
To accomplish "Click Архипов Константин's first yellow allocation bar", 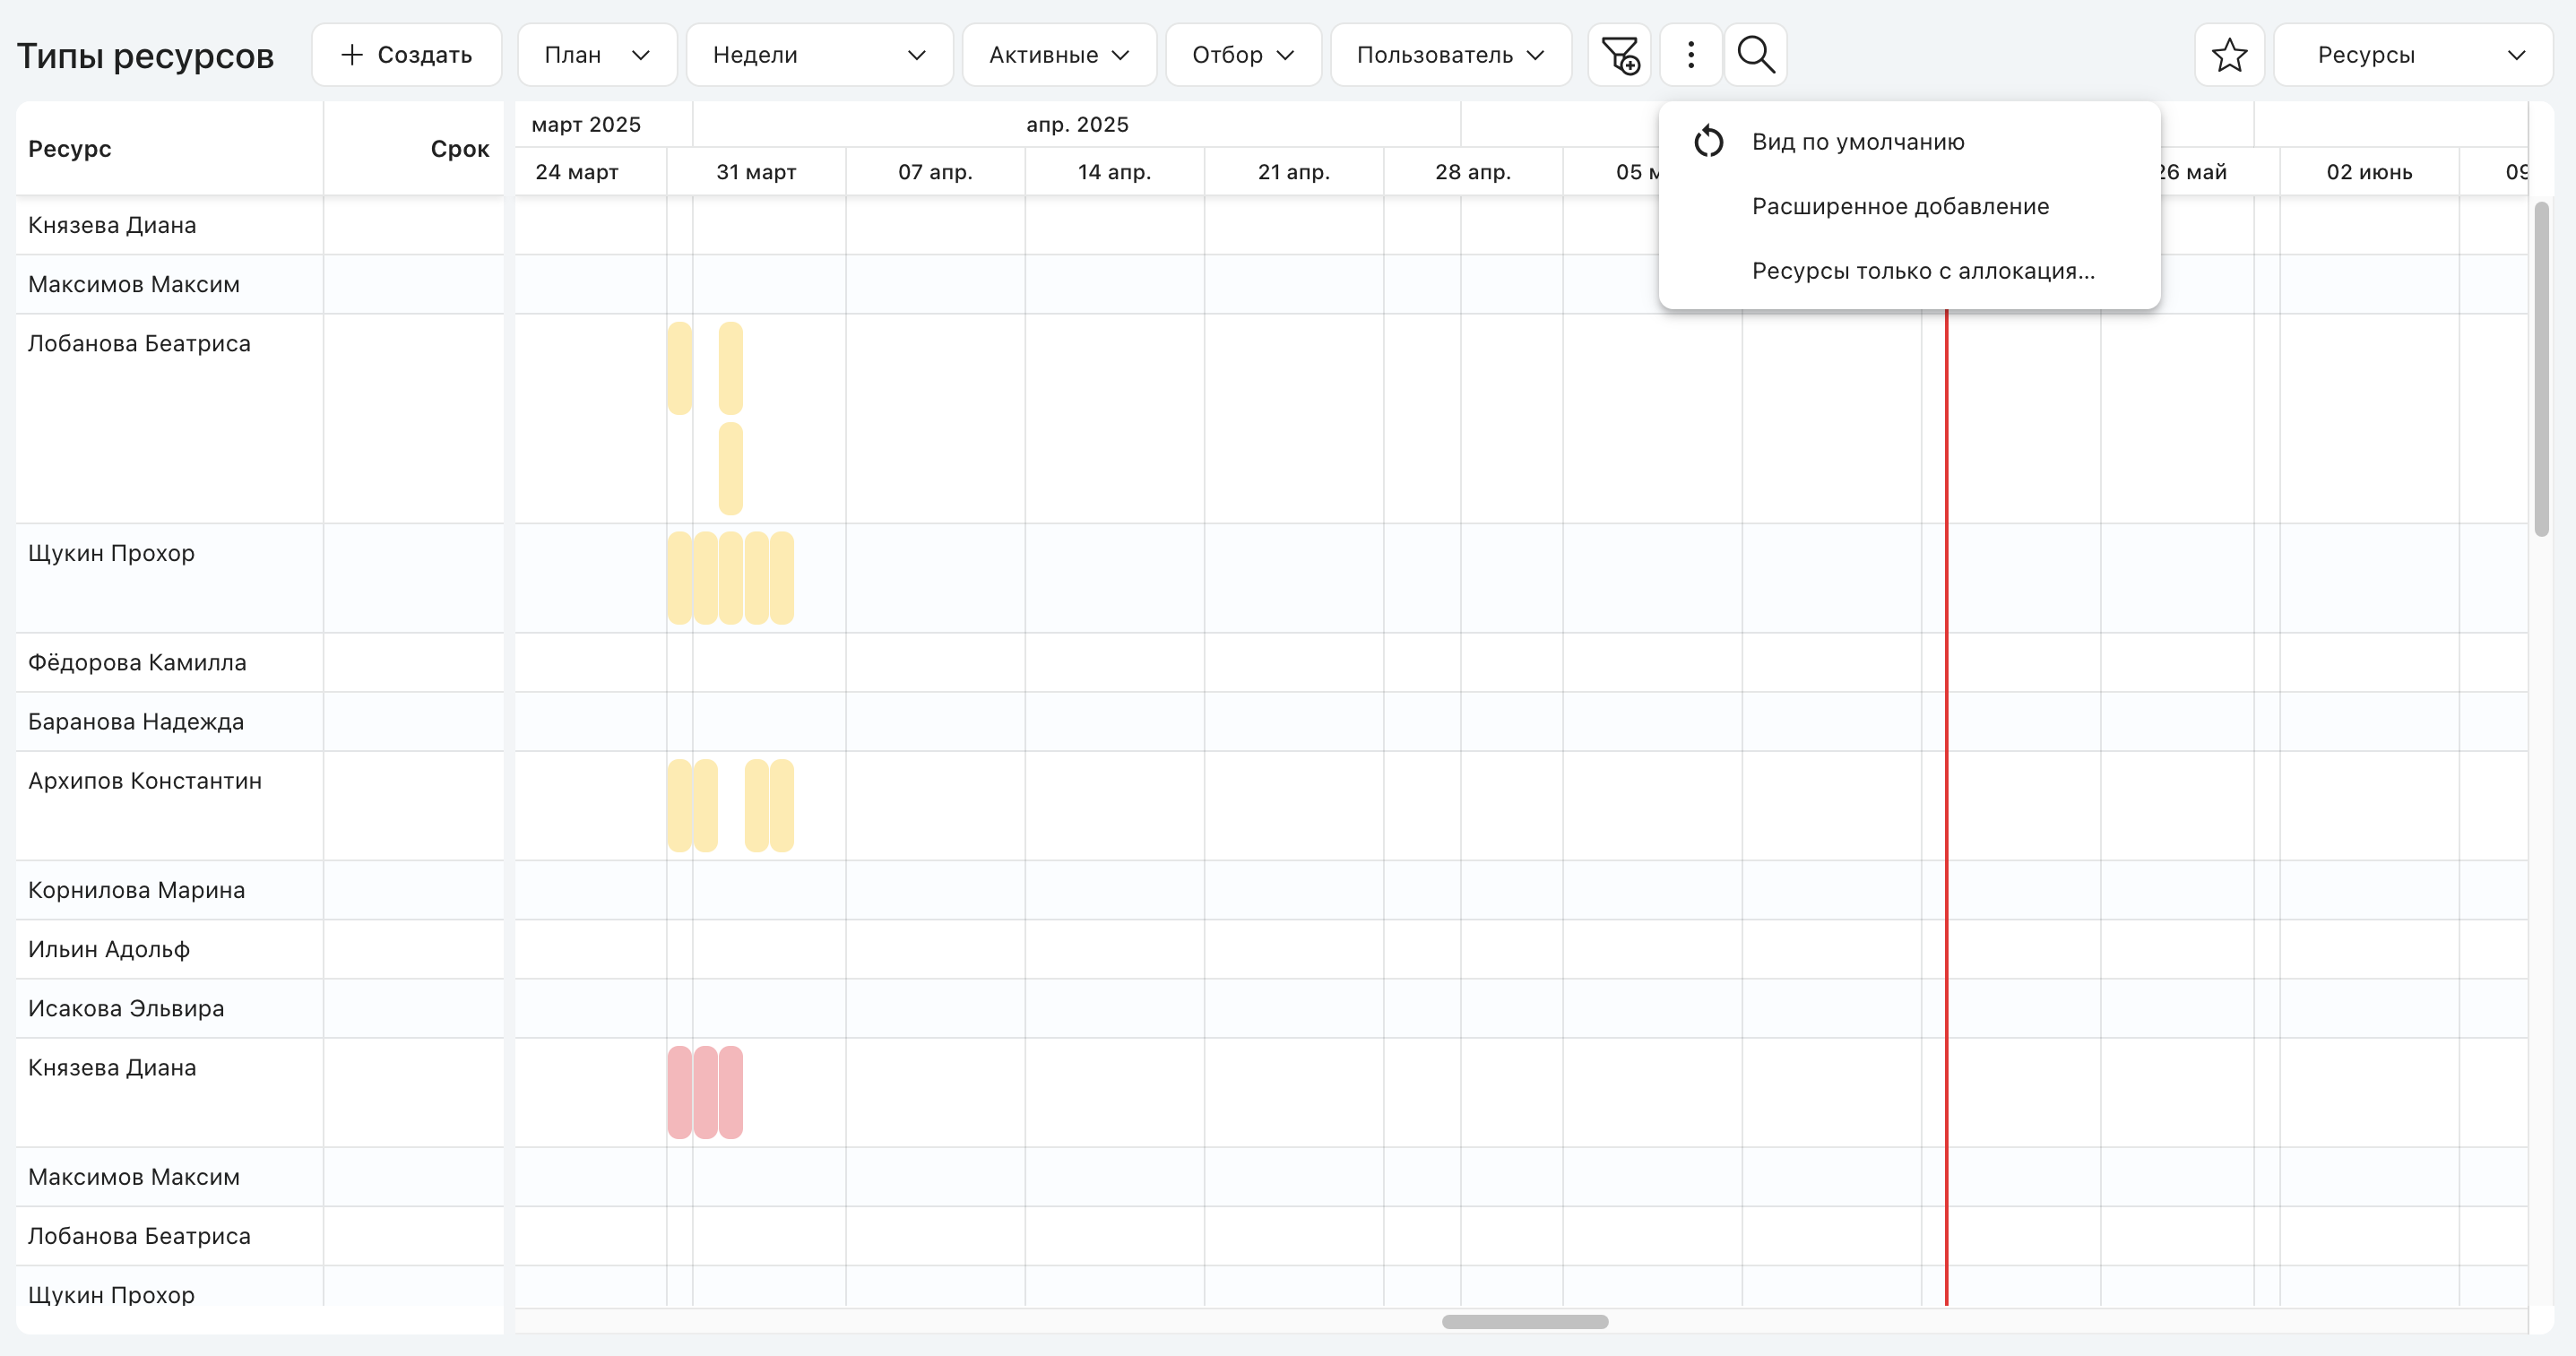I will pos(680,806).
